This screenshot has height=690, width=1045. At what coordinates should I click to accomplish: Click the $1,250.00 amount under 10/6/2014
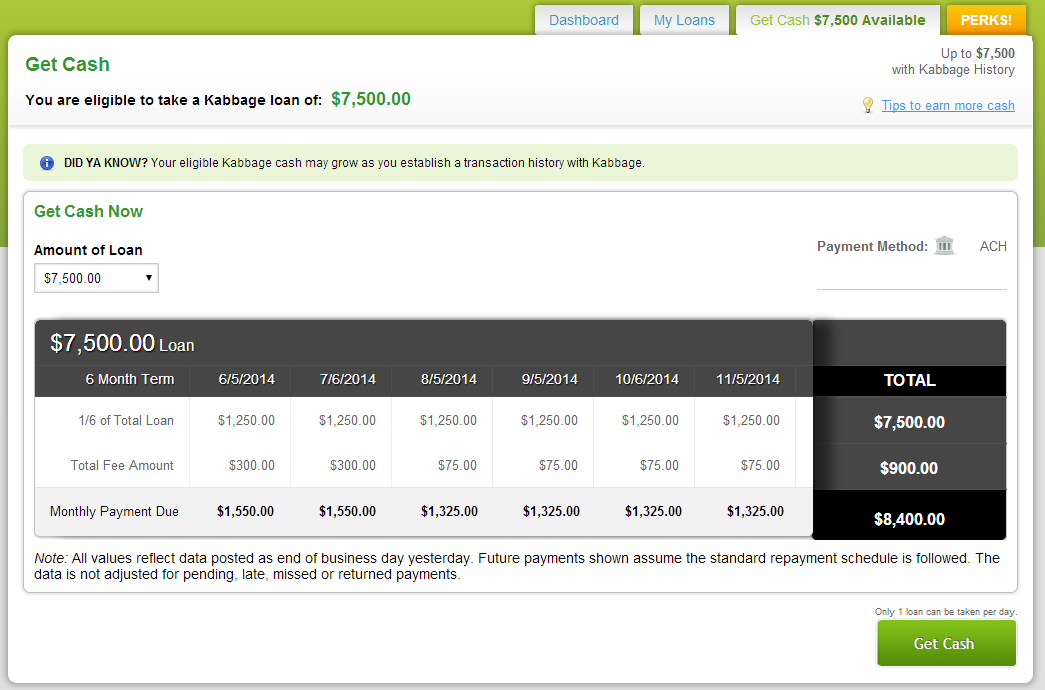[650, 421]
